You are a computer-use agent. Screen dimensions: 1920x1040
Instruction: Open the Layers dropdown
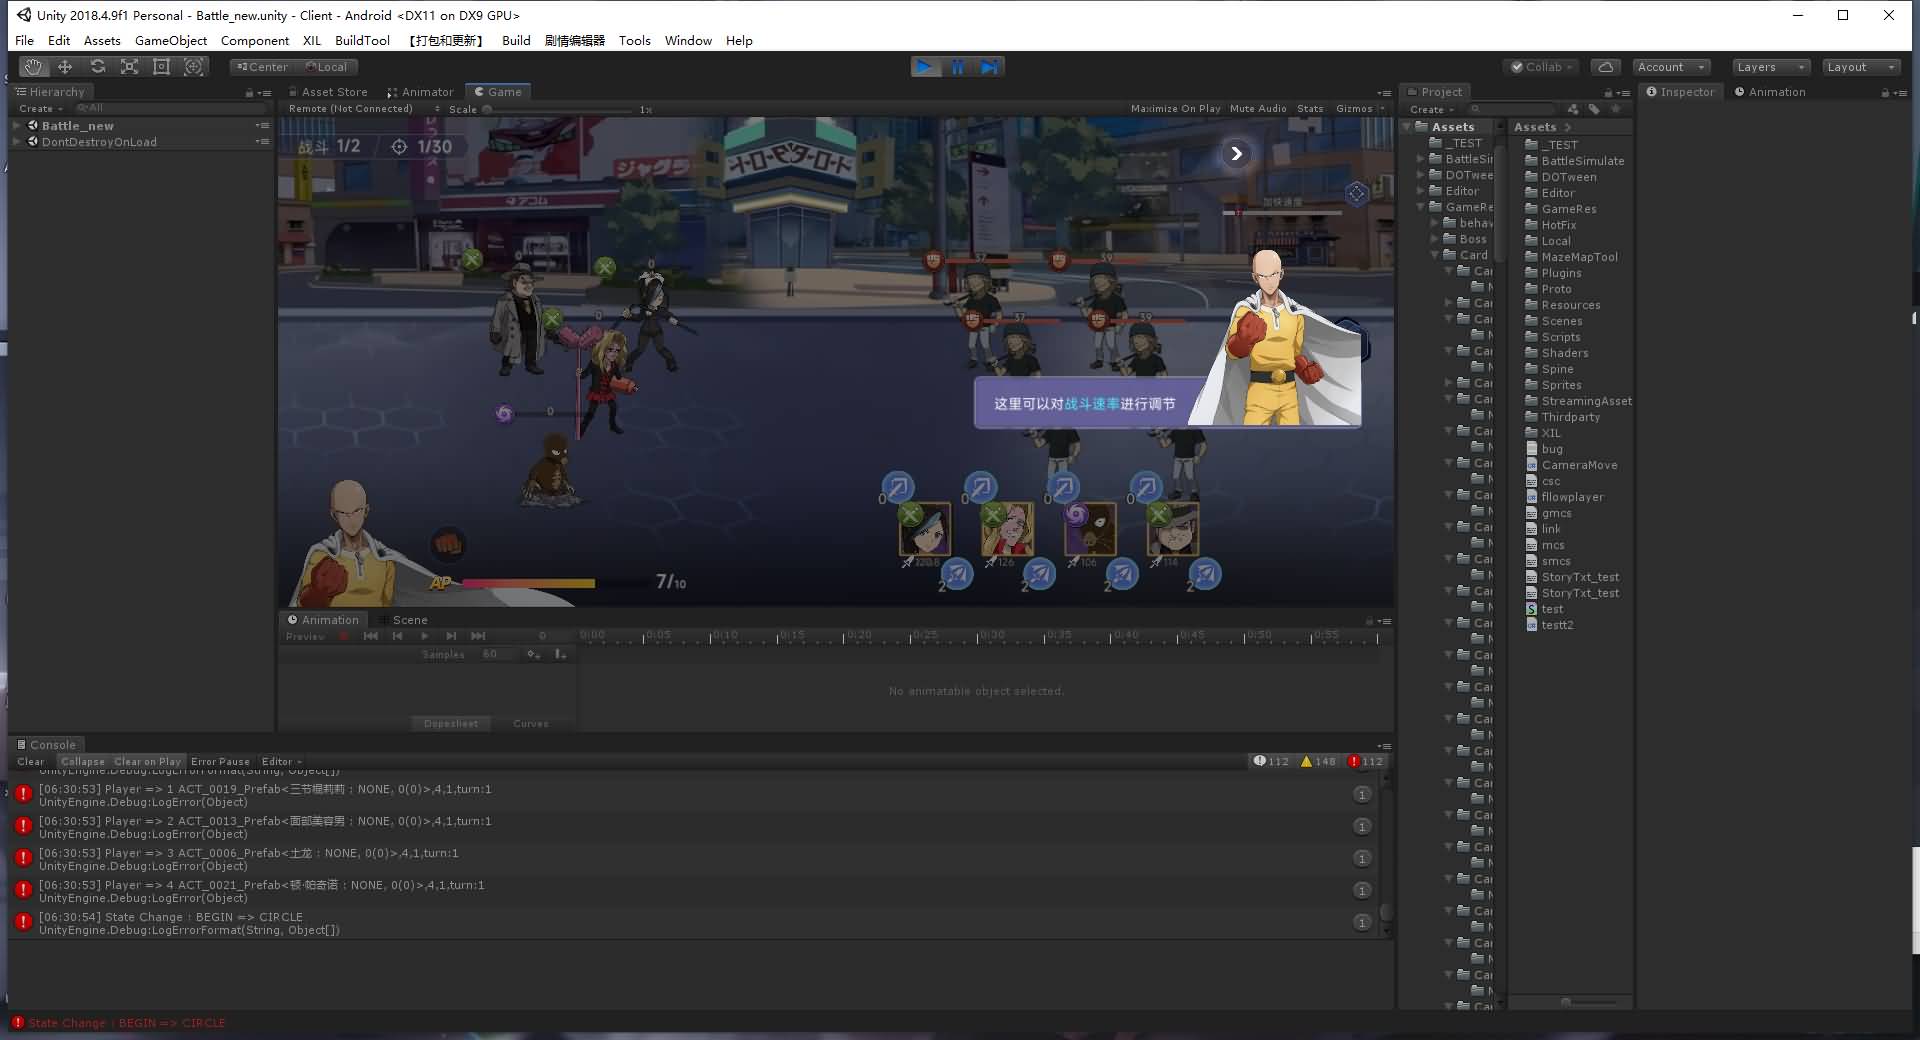coord(1770,67)
